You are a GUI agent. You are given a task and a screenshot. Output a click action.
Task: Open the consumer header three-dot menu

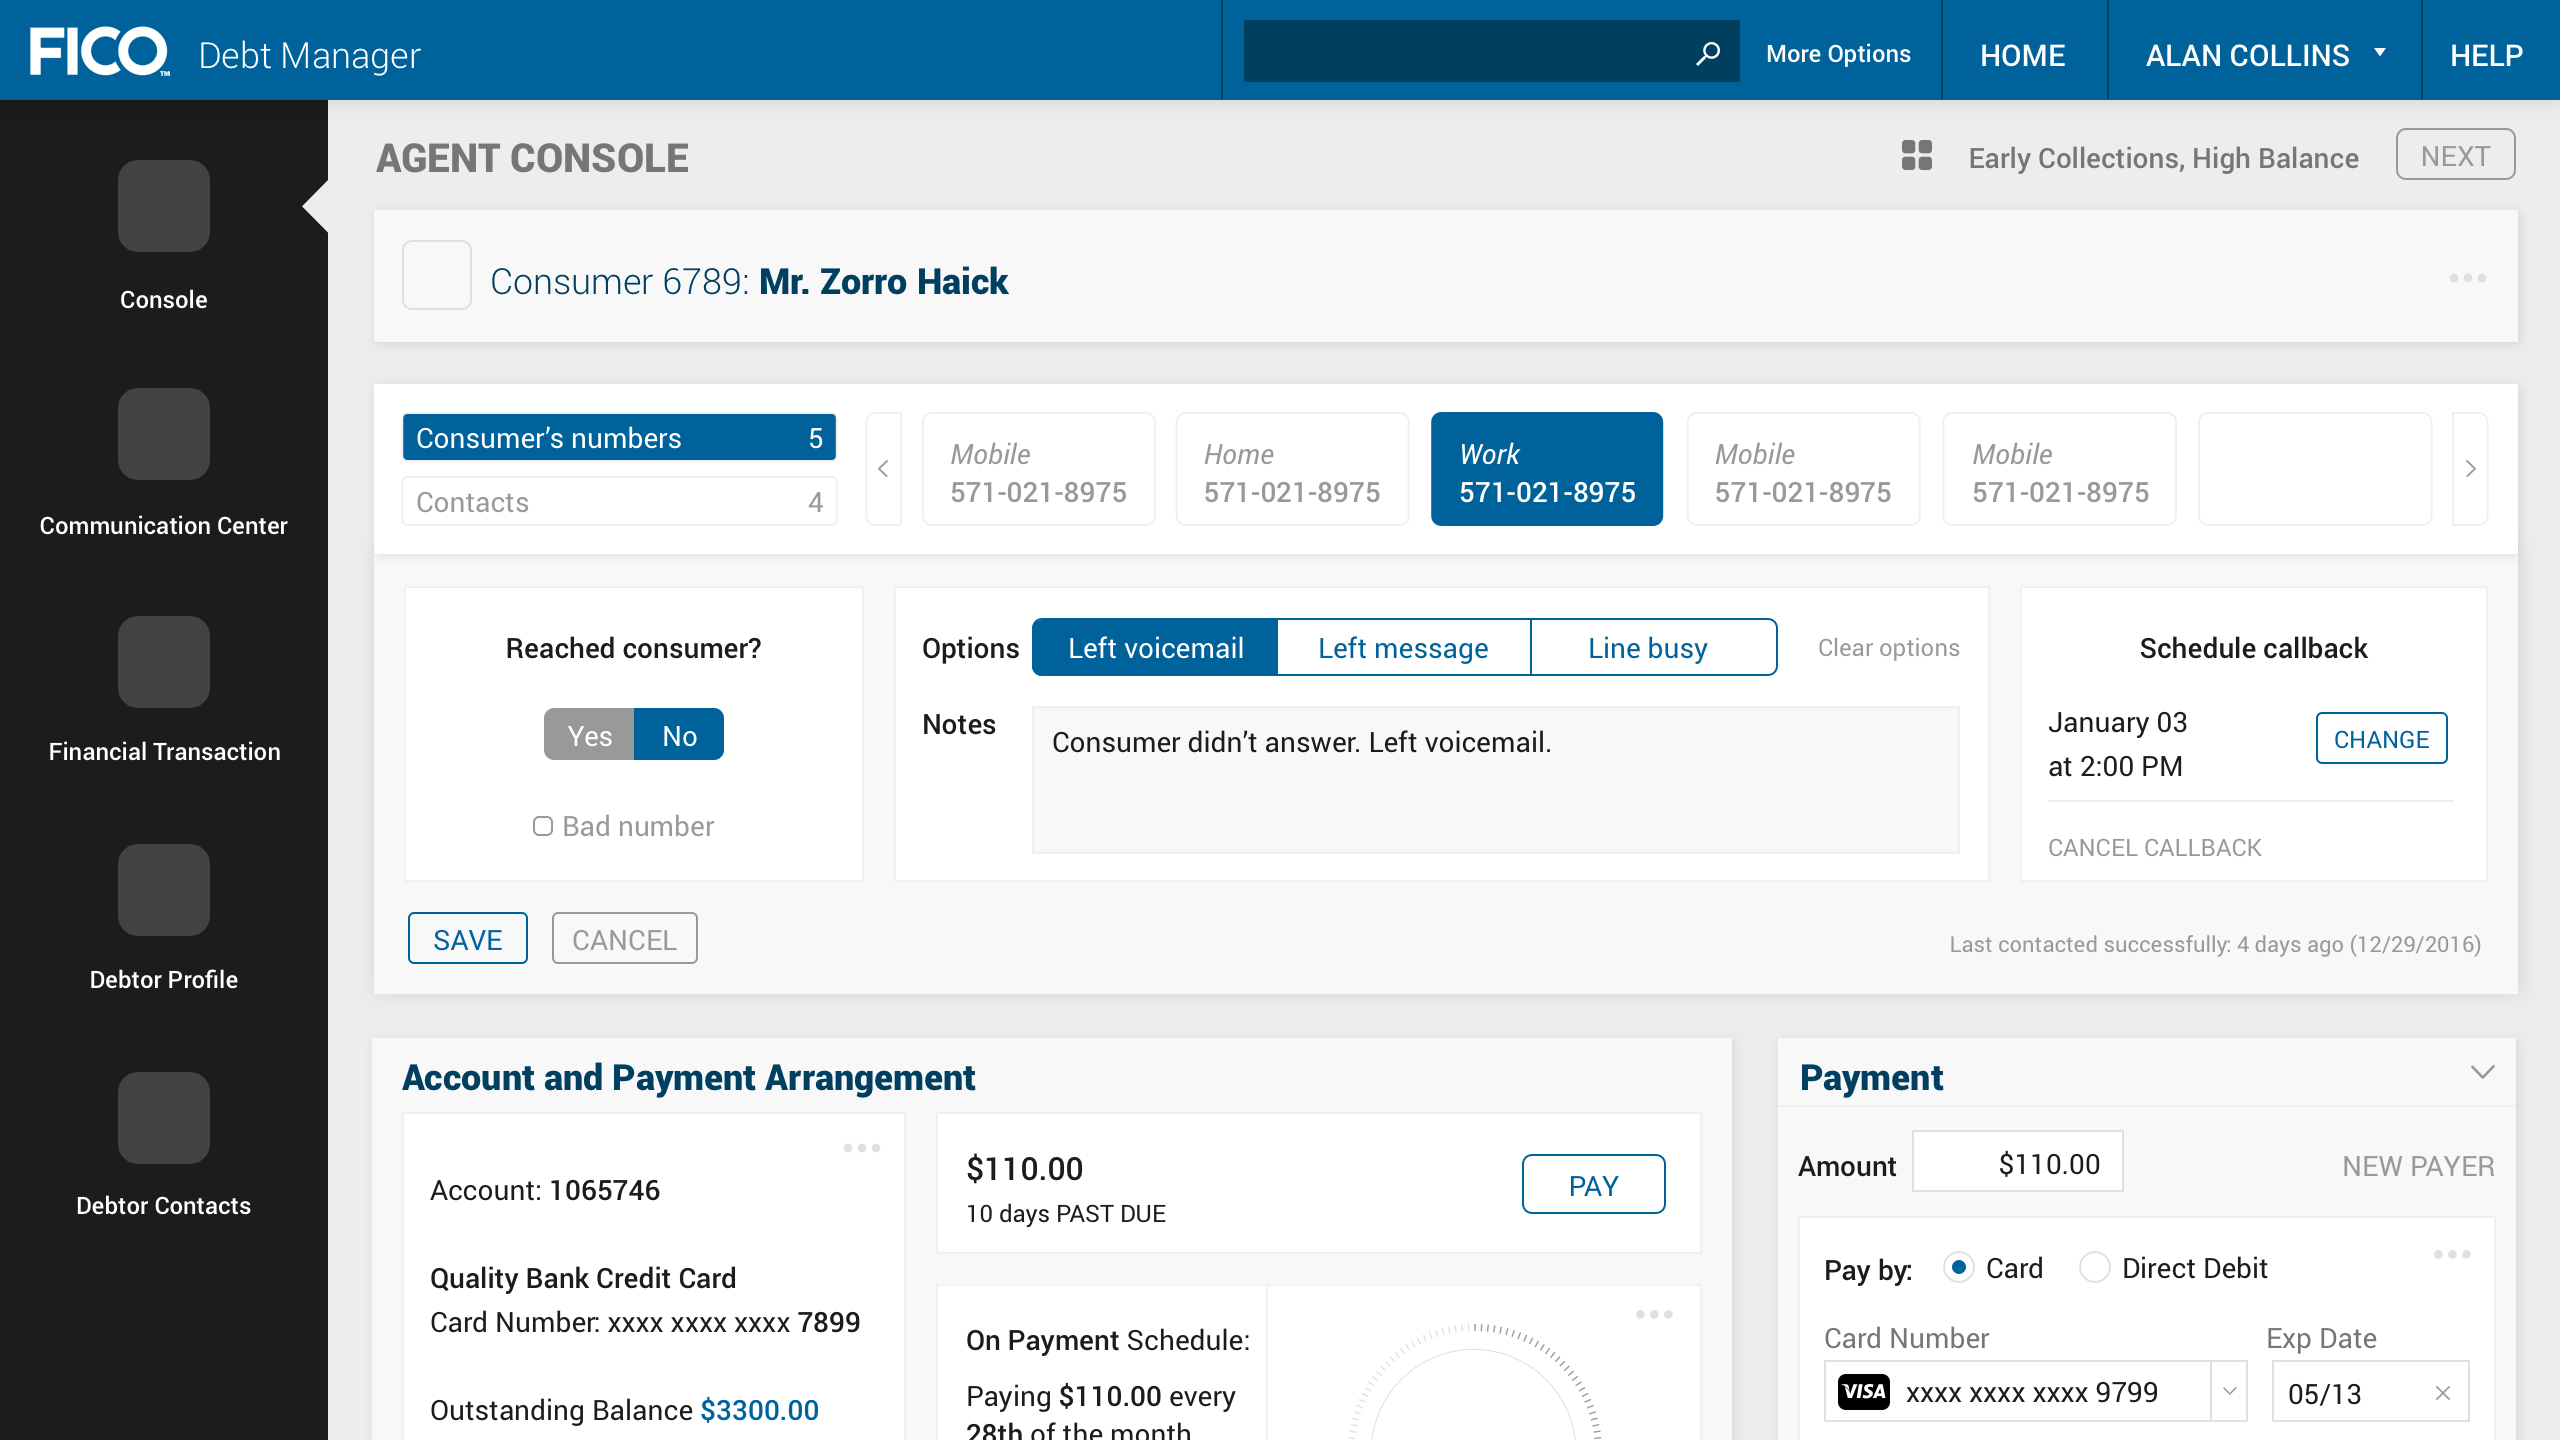(2467, 278)
